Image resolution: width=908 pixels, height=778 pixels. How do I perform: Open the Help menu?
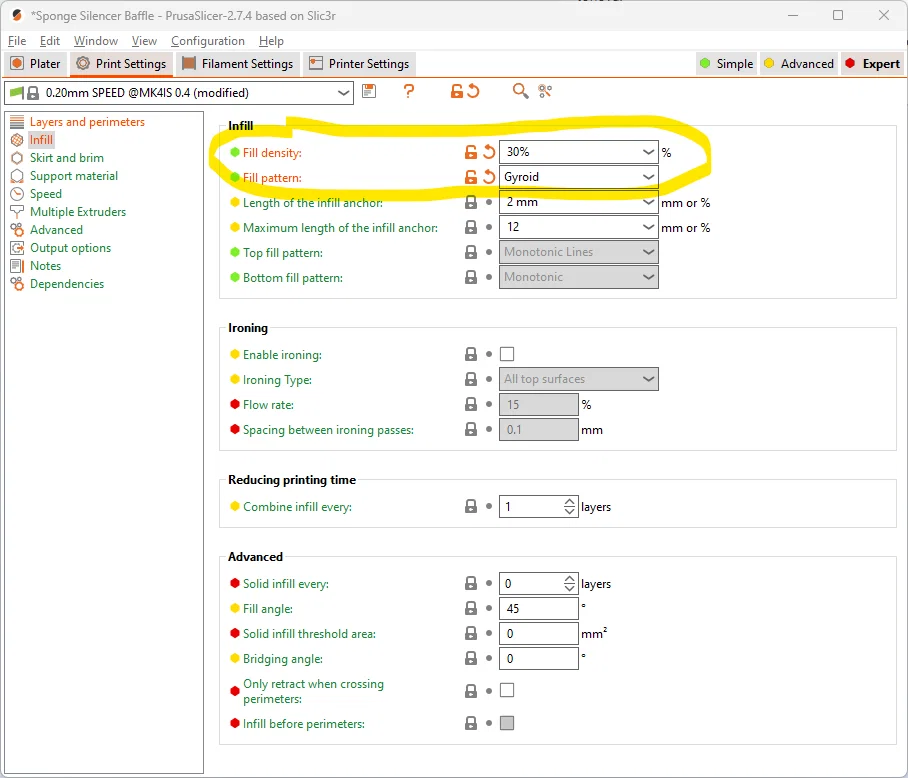271,41
